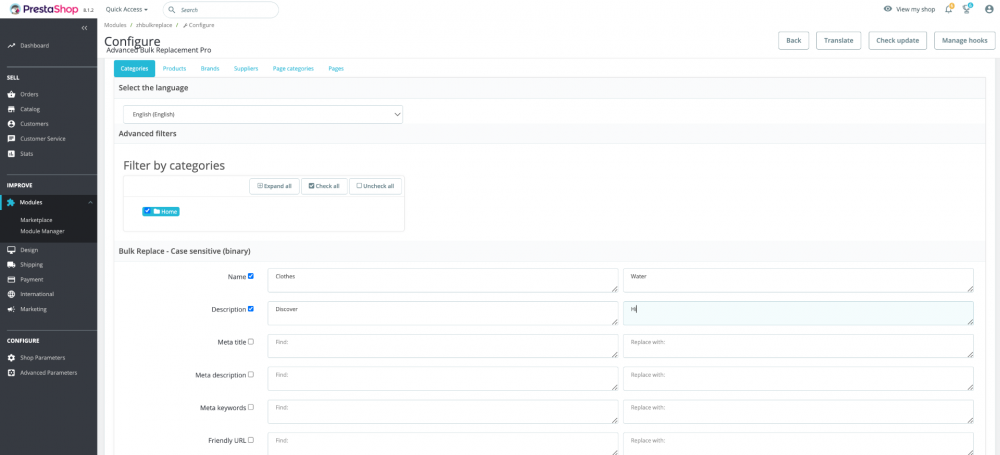Click the Translate button

[x=839, y=40]
